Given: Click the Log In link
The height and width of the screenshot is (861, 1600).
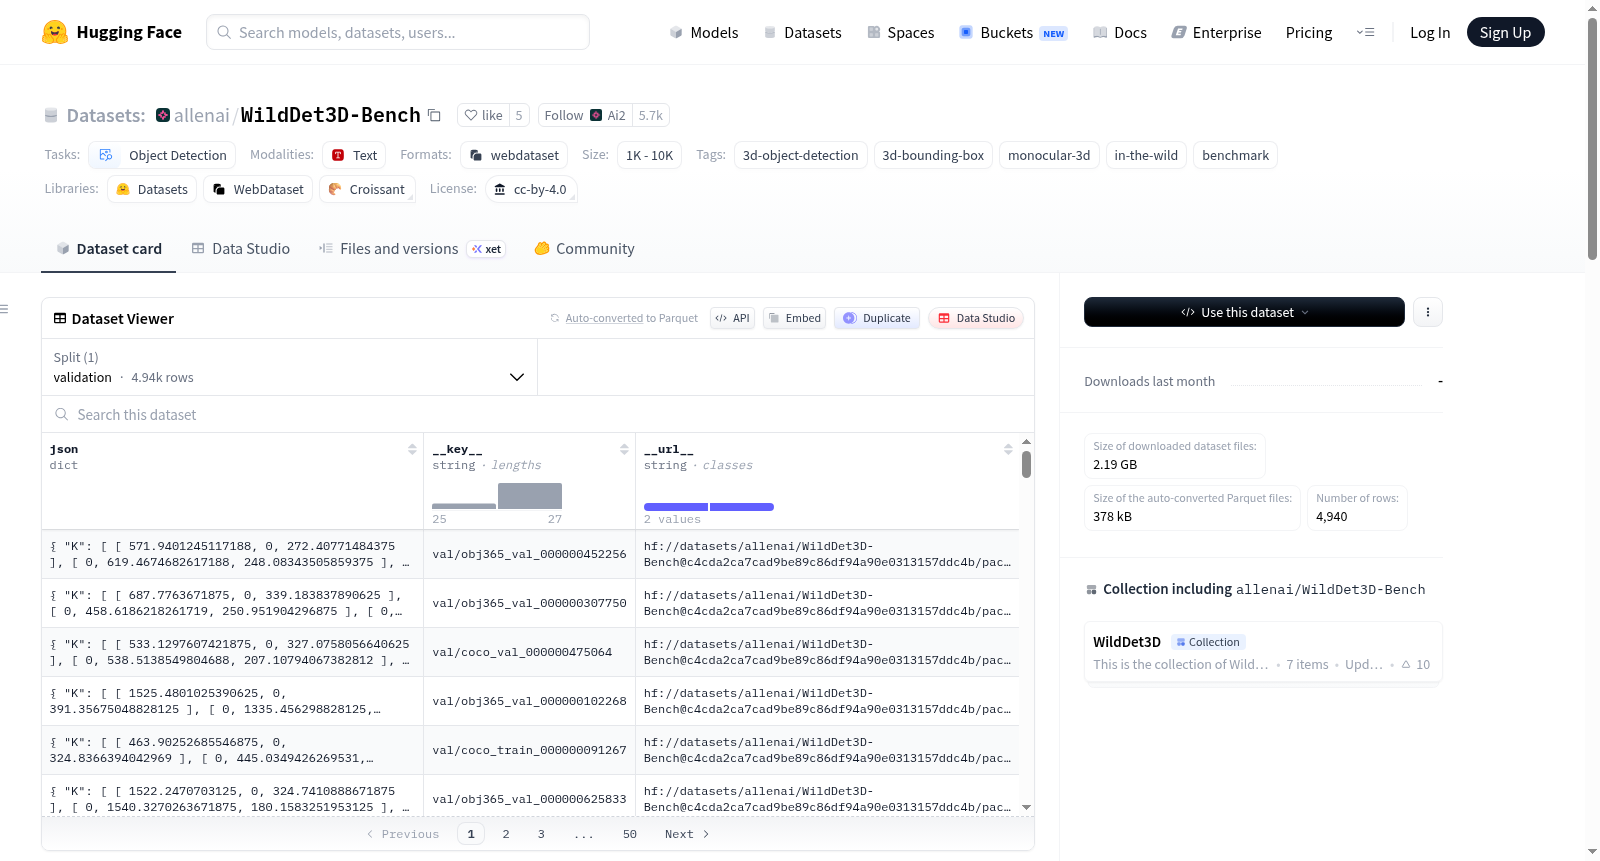Looking at the screenshot, I should 1430,32.
